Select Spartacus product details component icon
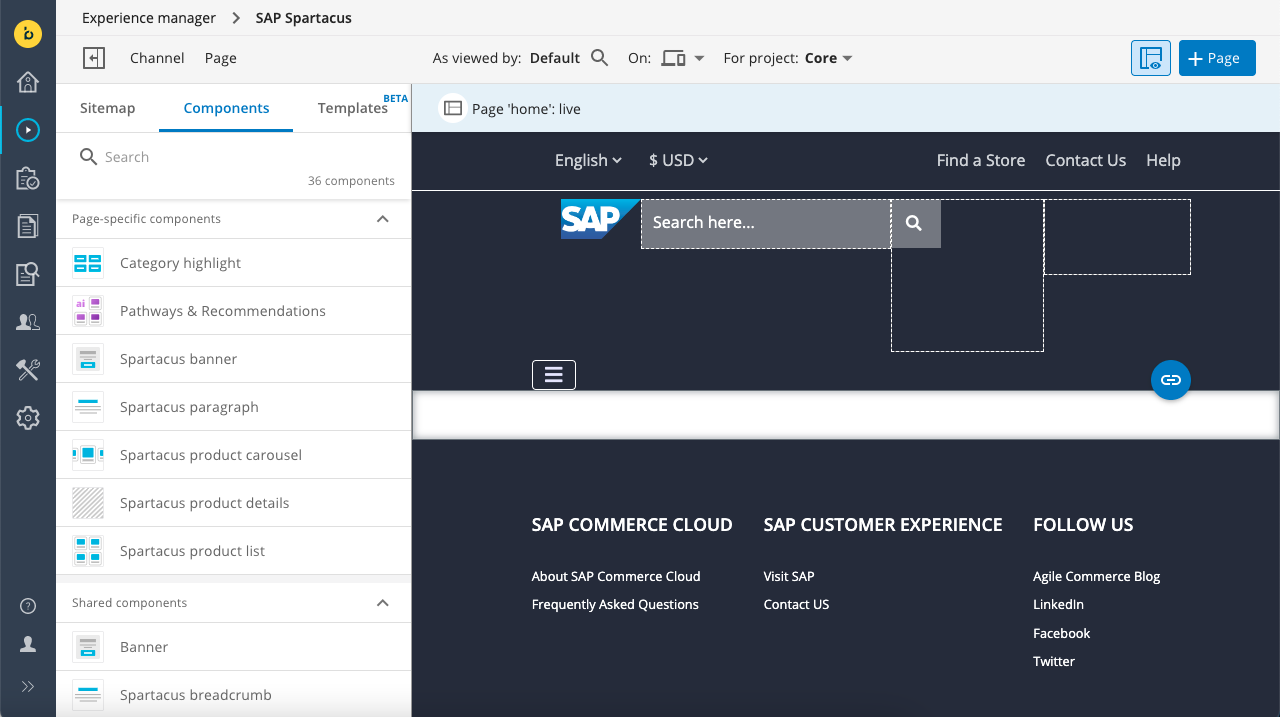 pyautogui.click(x=88, y=503)
